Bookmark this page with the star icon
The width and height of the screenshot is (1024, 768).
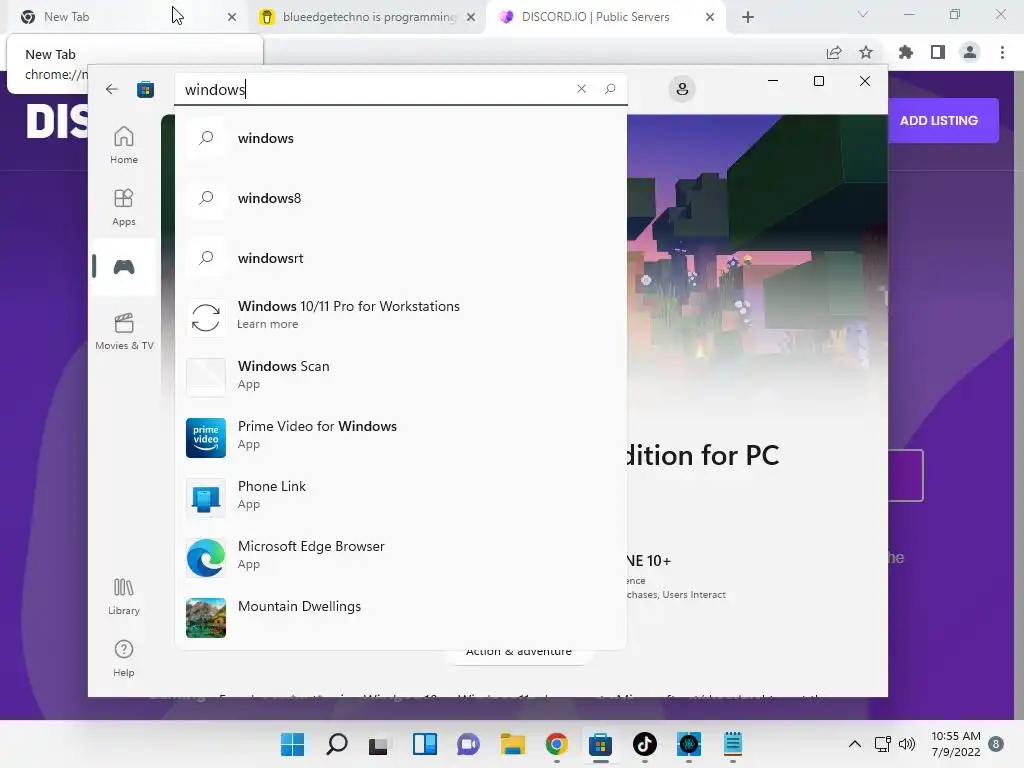pos(866,52)
